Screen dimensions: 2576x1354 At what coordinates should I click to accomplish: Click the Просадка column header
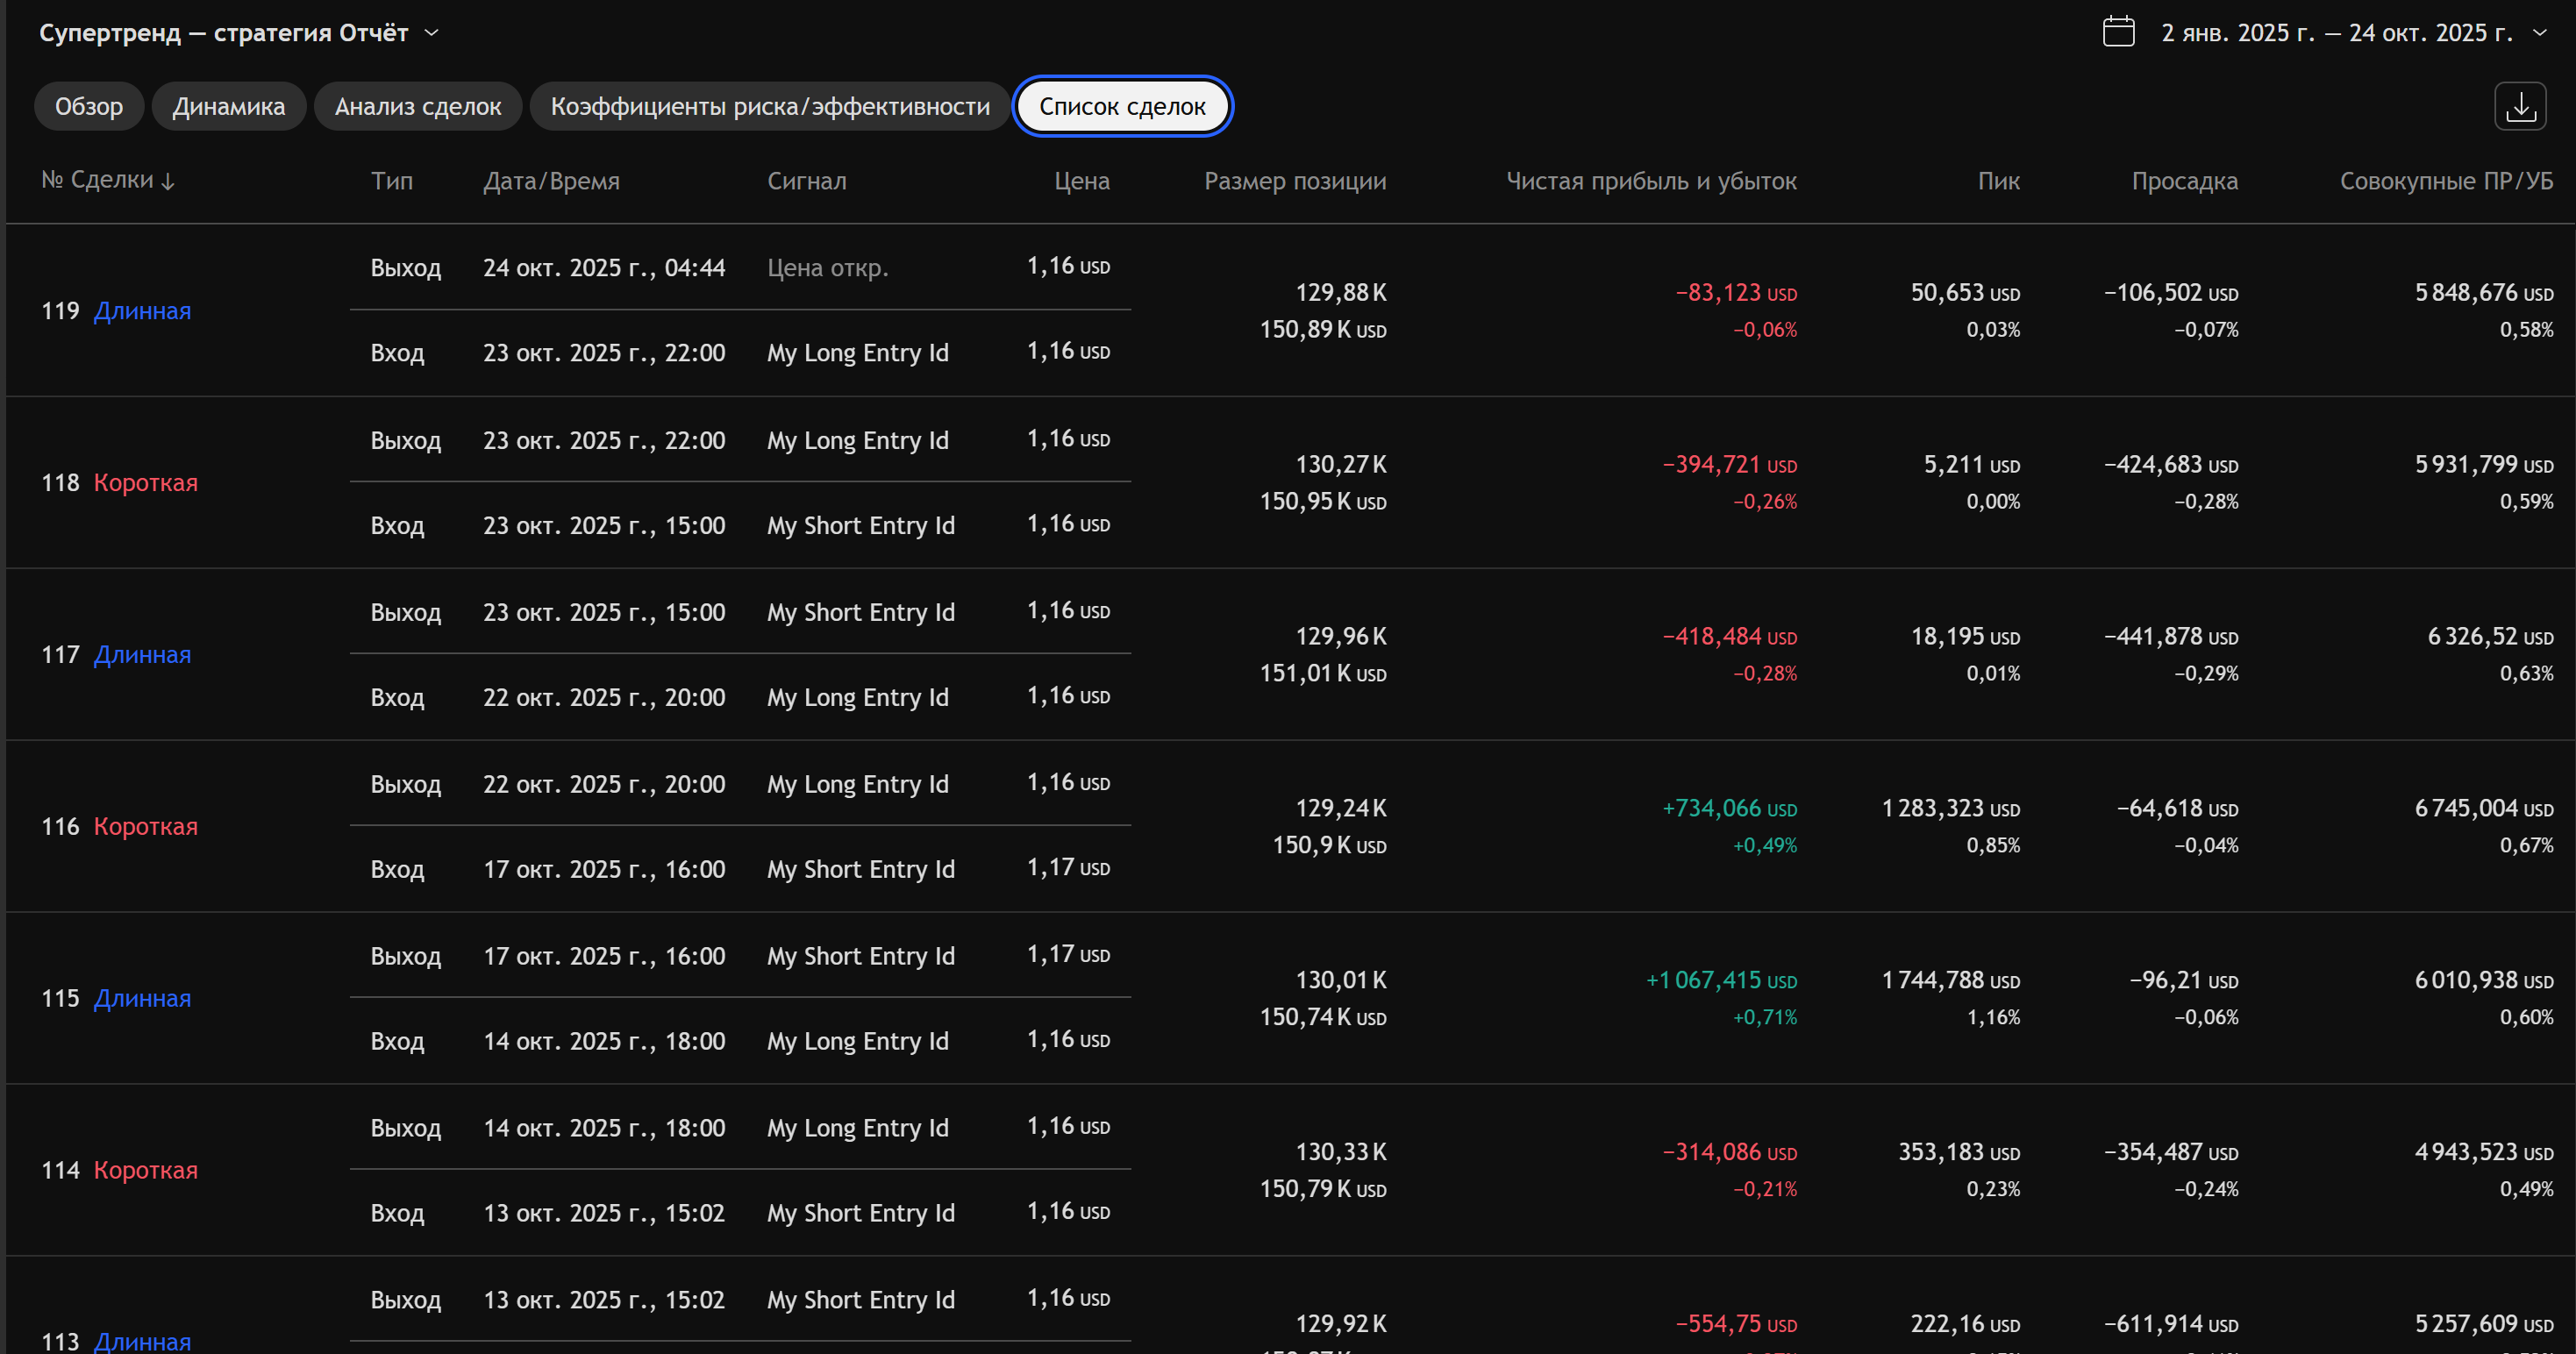point(2184,181)
